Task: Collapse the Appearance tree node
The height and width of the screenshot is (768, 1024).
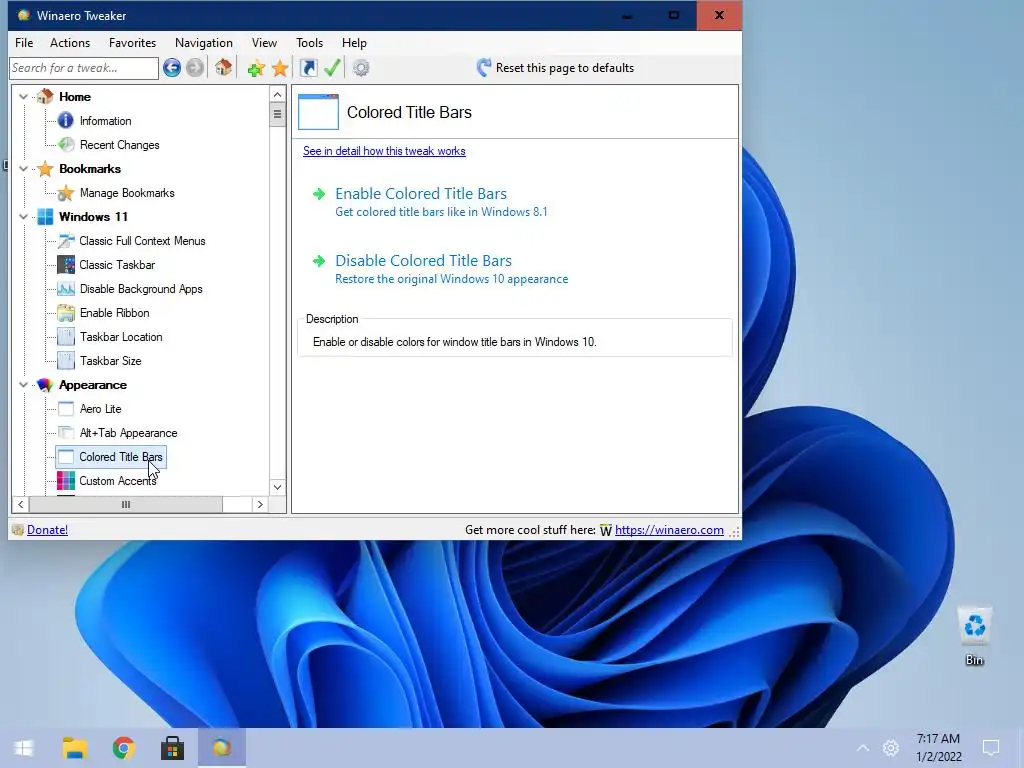Action: click(24, 385)
